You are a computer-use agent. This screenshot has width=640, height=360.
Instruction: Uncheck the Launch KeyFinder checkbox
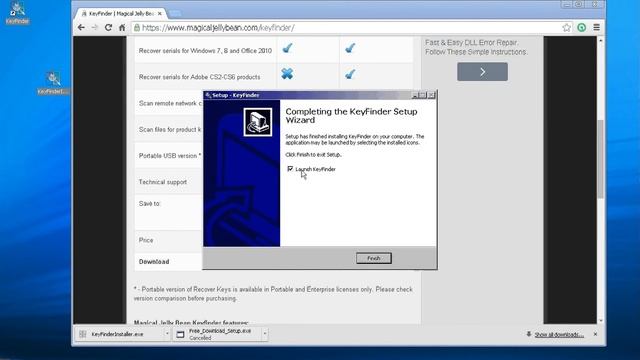[x=290, y=169]
